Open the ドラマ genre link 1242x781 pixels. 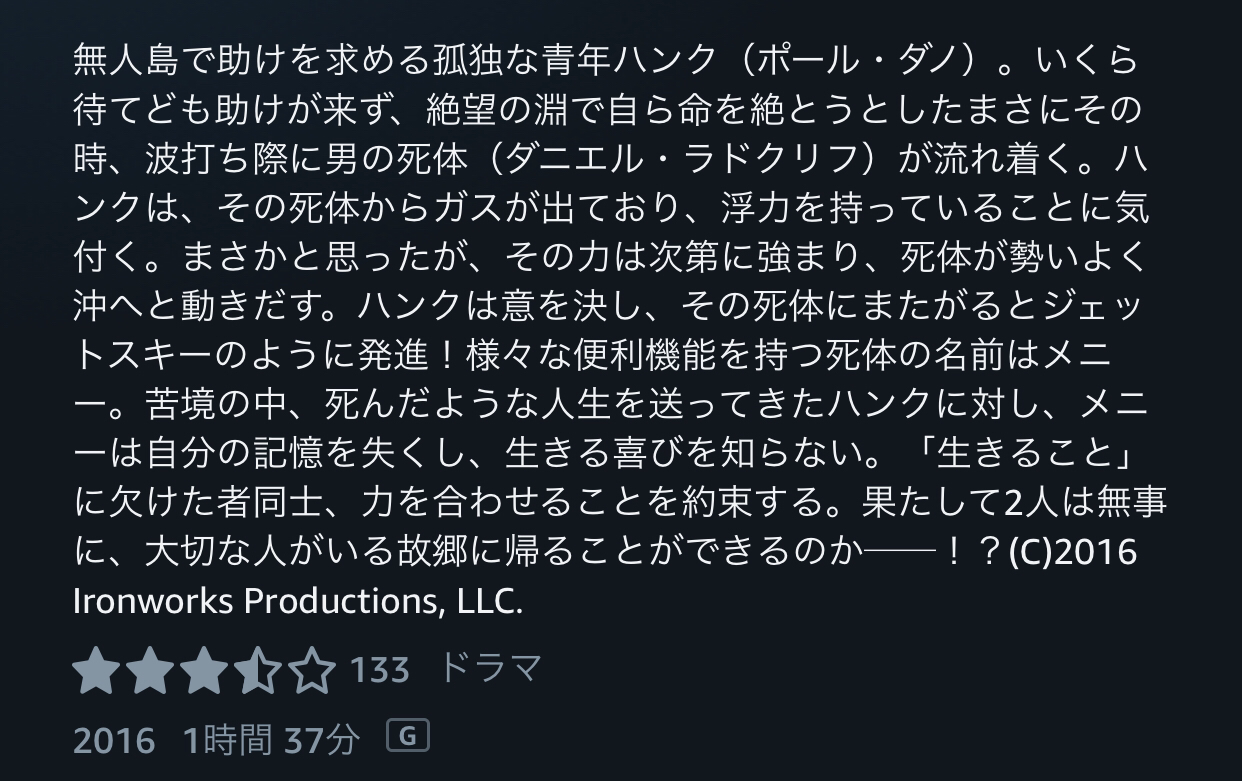pyautogui.click(x=491, y=668)
